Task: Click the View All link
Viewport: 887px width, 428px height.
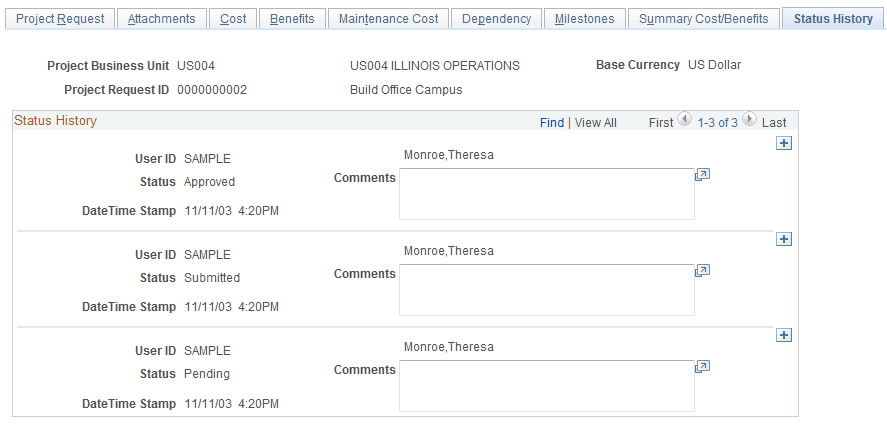Action: 596,122
